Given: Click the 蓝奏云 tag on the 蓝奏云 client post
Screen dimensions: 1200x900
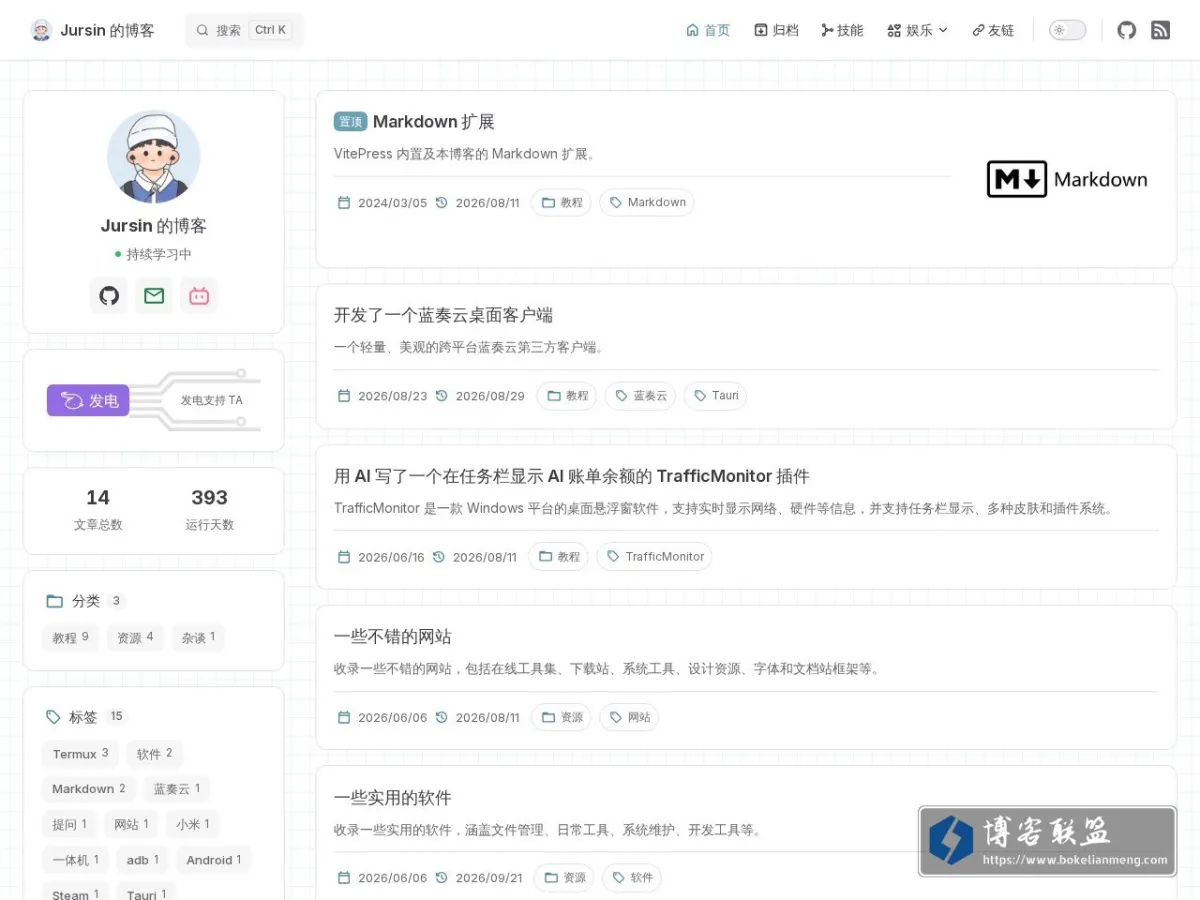Looking at the screenshot, I should pyautogui.click(x=640, y=395).
